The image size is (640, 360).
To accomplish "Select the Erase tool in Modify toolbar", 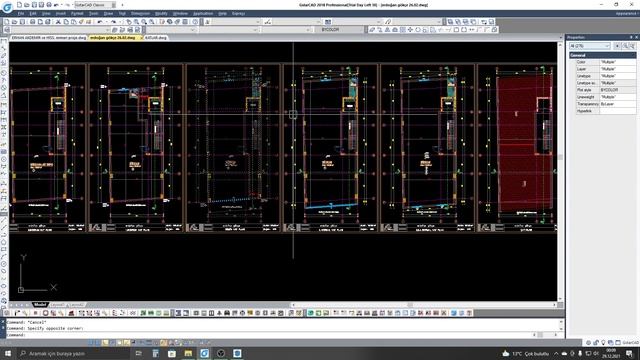I will pyautogui.click(x=372, y=30).
